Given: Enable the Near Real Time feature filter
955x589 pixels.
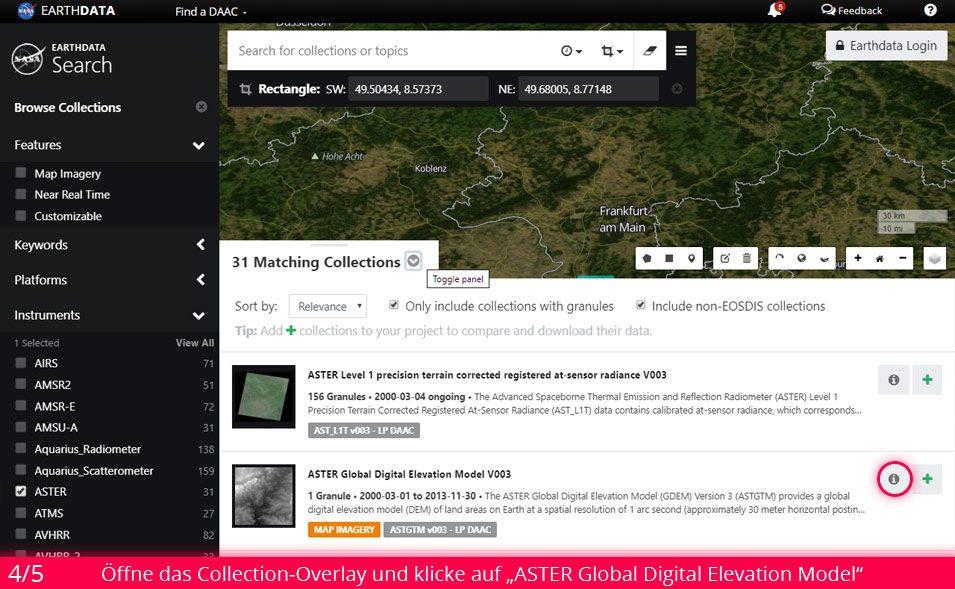Looking at the screenshot, I should pos(21,194).
